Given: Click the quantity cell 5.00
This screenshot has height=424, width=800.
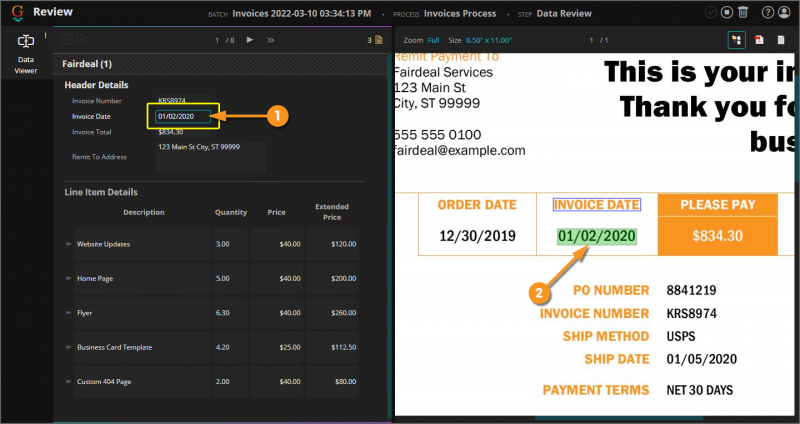Looking at the screenshot, I should tap(231, 279).
